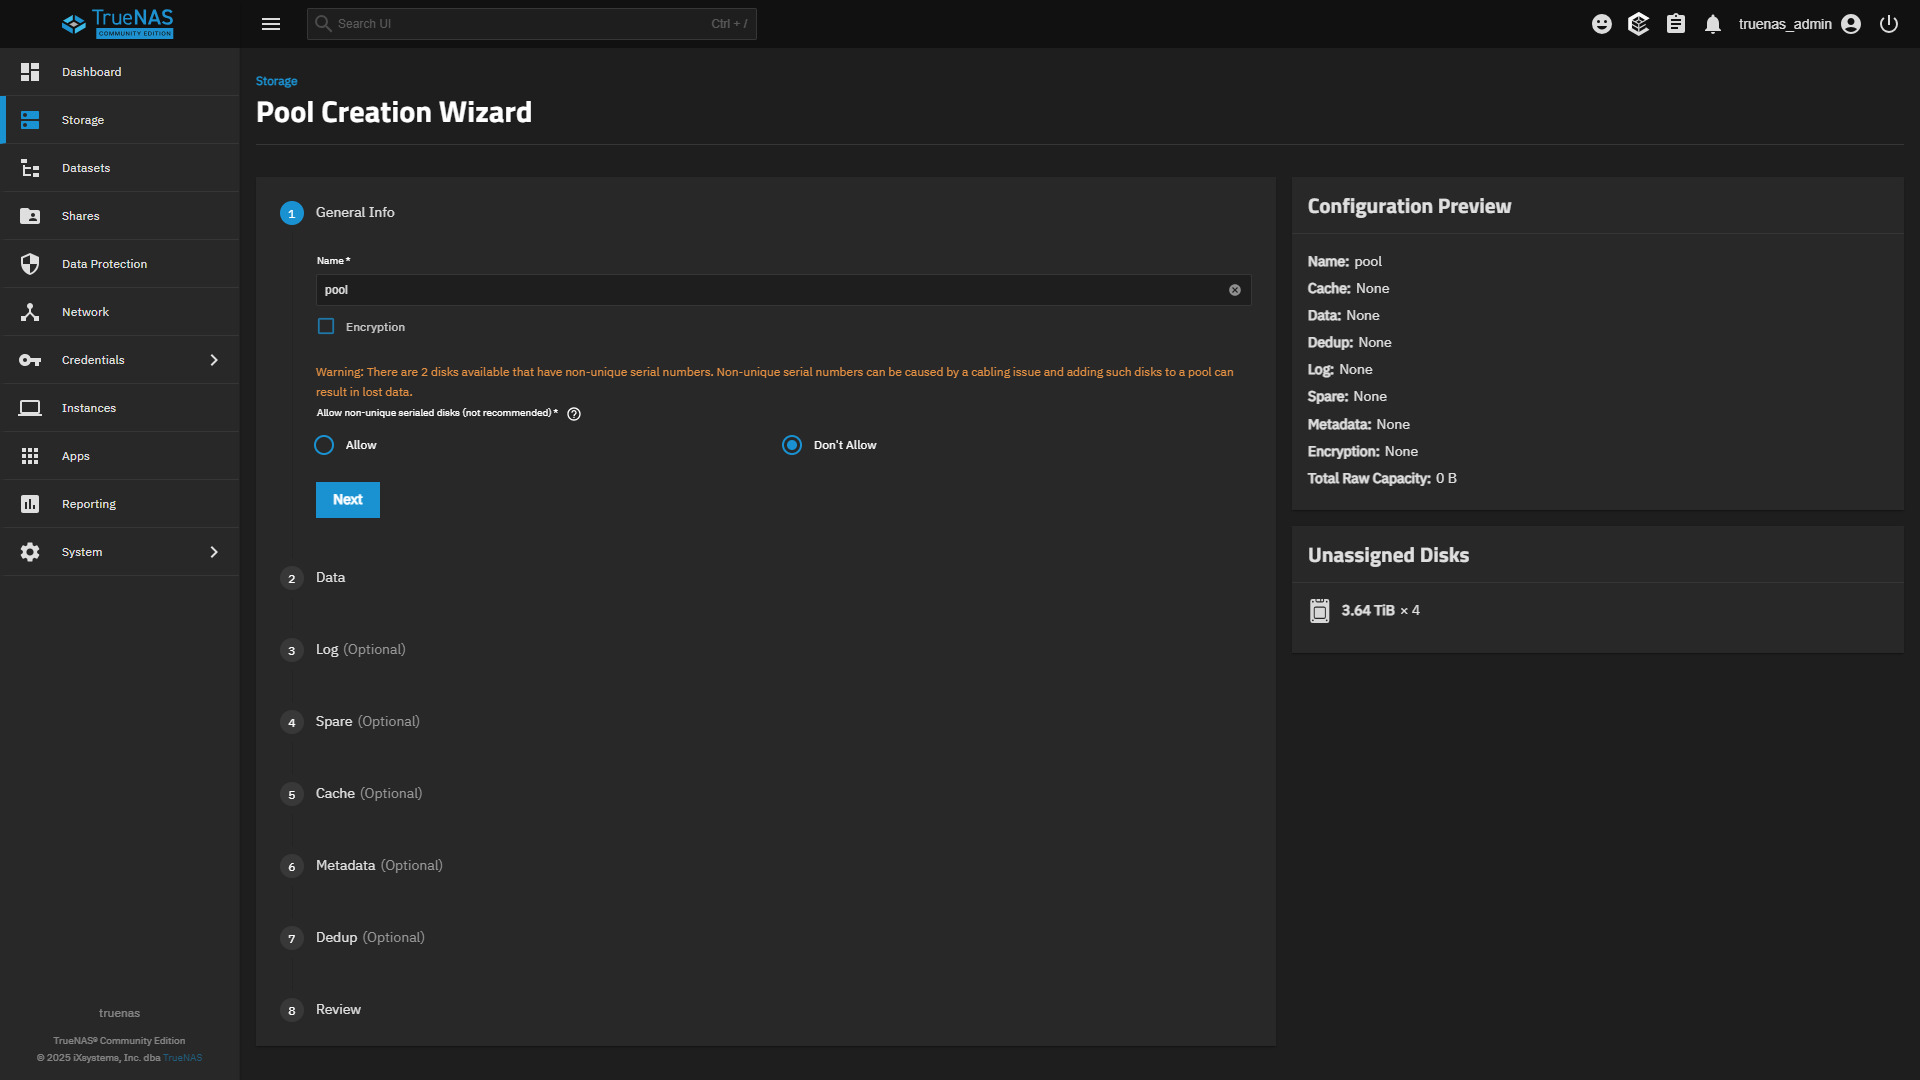This screenshot has width=1920, height=1080.
Task: Open the alerts bell icon
Action: click(1713, 24)
